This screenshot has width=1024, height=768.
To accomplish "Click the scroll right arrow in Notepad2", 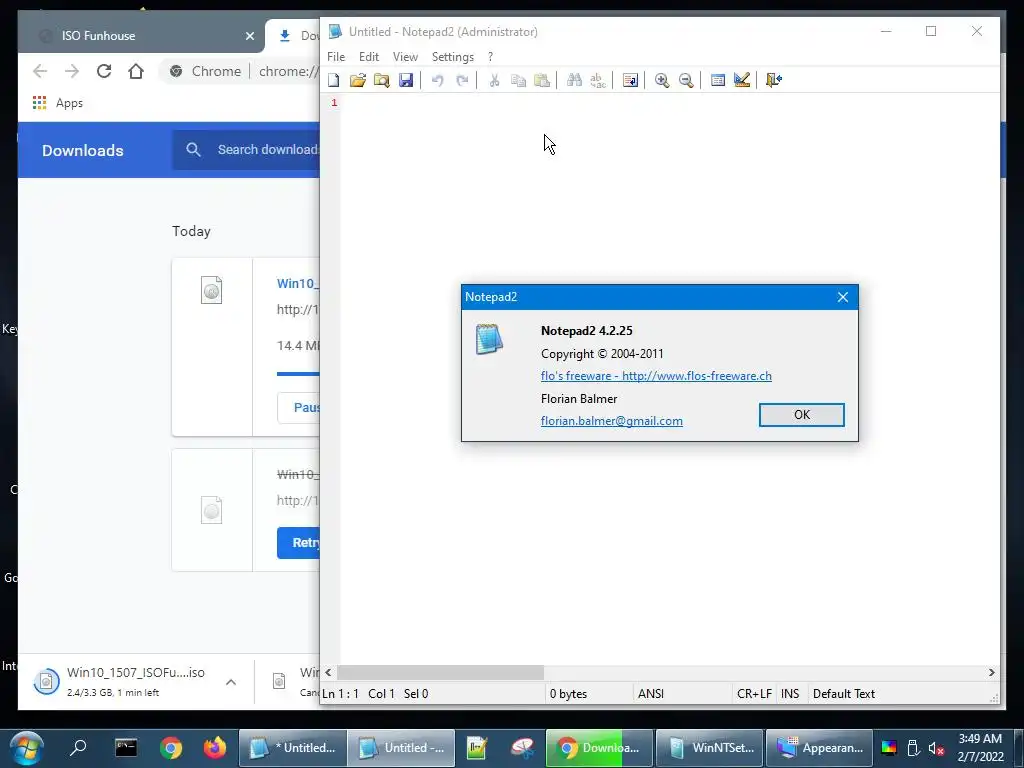I will 991,672.
